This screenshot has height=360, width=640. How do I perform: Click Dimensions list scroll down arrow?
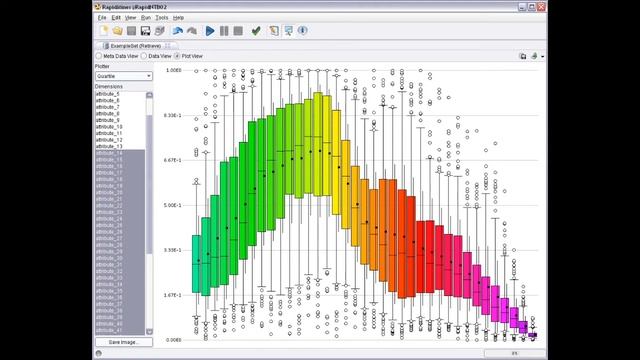149,331
